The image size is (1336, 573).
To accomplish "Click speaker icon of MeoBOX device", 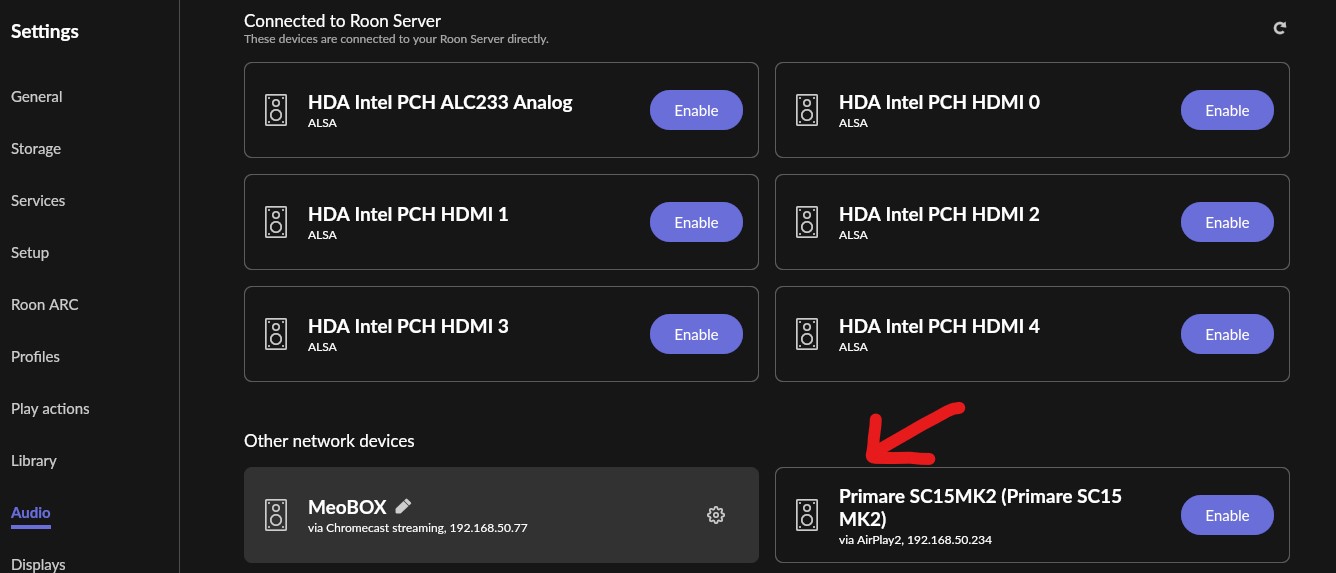I will click(276, 515).
